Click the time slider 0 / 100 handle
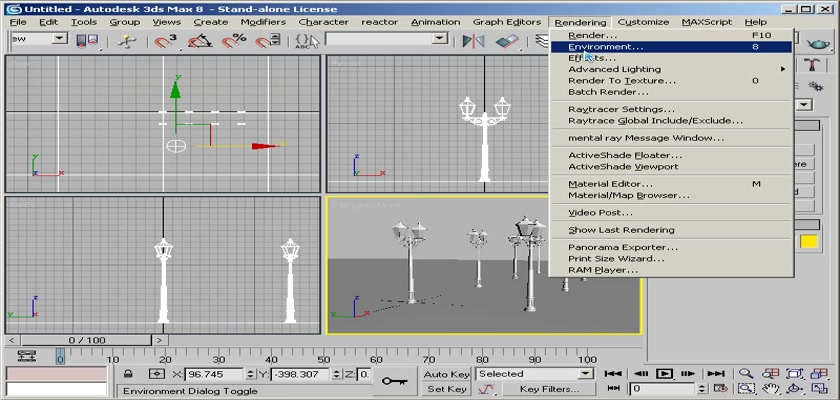Screen dimensions: 840x400 coord(87,340)
